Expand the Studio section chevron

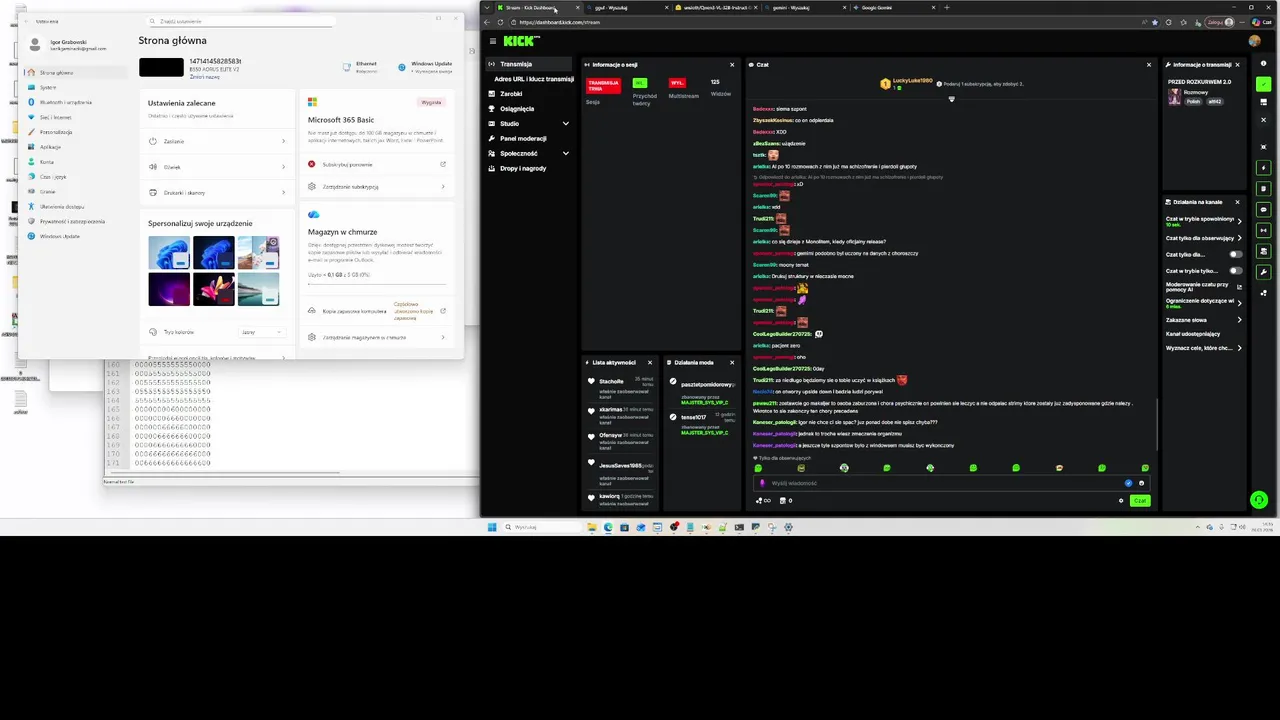[x=565, y=124]
